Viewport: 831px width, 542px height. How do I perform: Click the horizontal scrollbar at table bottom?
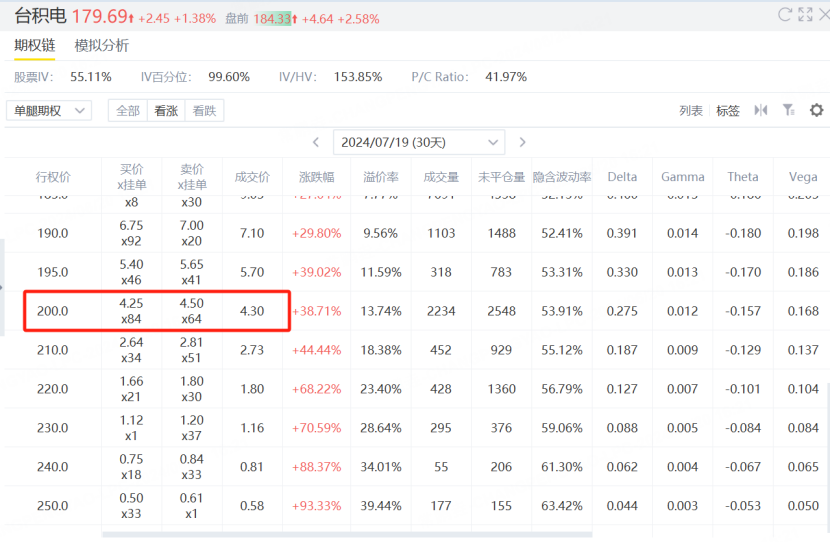click(347, 535)
